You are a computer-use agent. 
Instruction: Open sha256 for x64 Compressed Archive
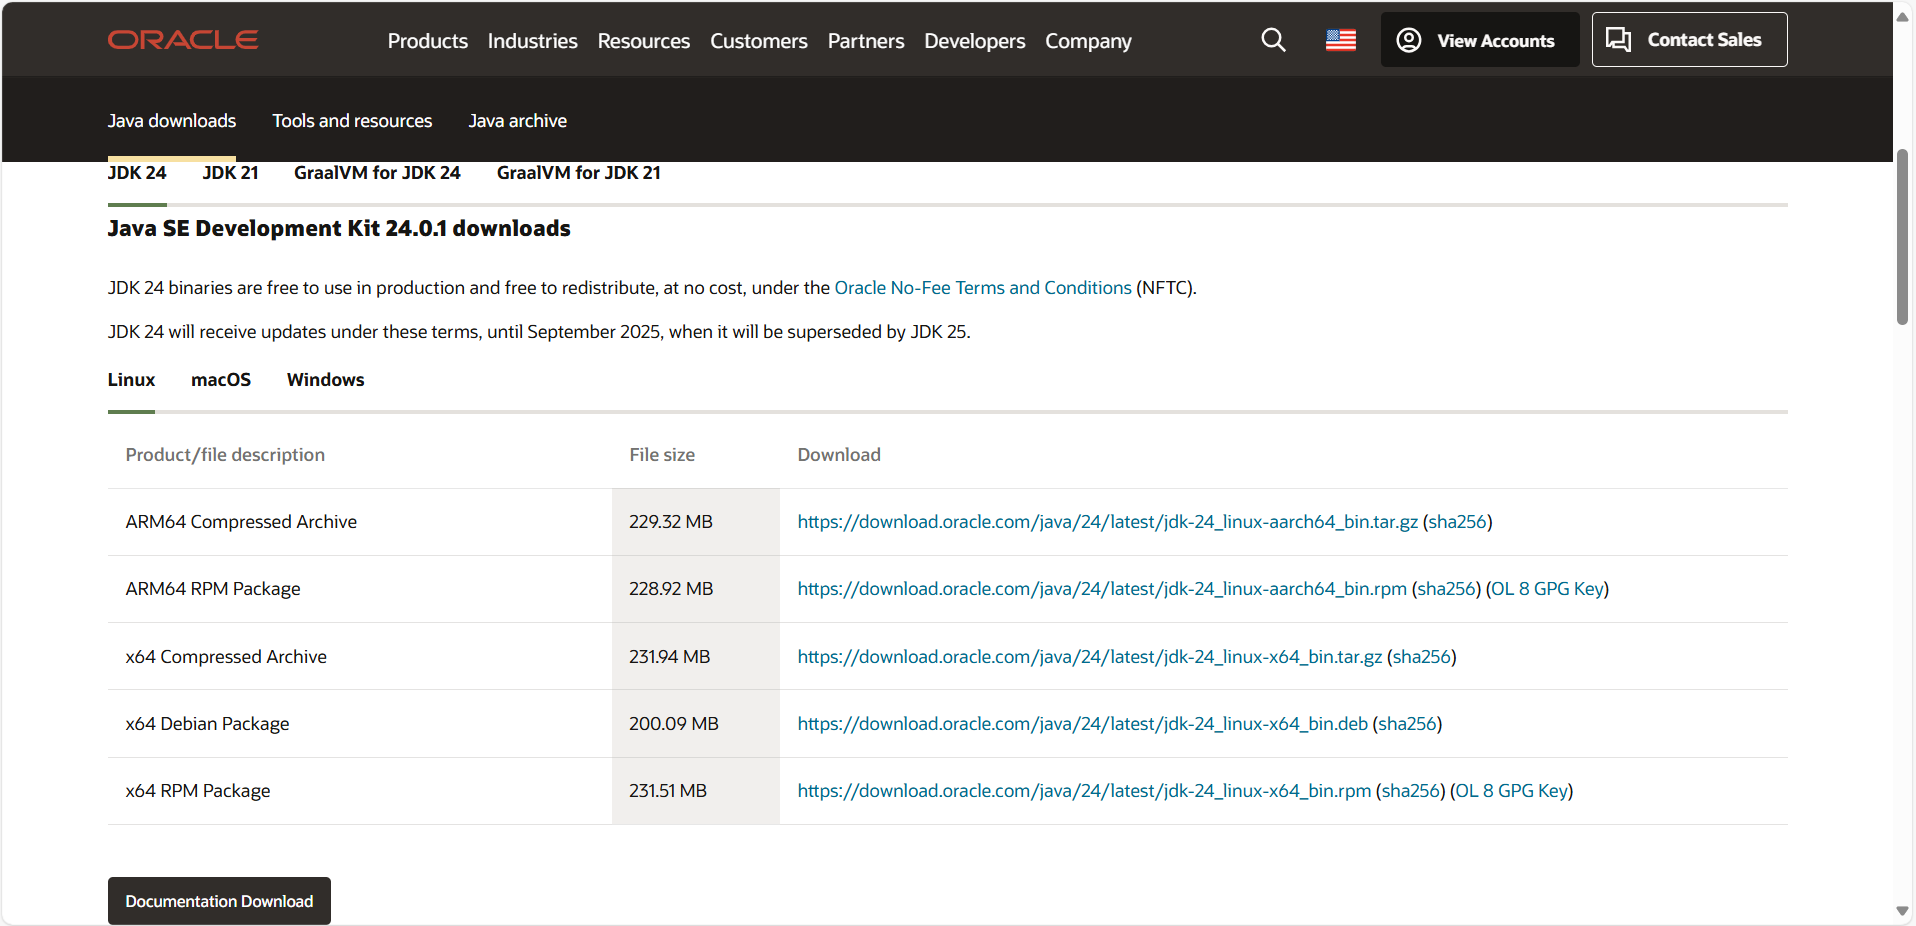click(x=1422, y=657)
